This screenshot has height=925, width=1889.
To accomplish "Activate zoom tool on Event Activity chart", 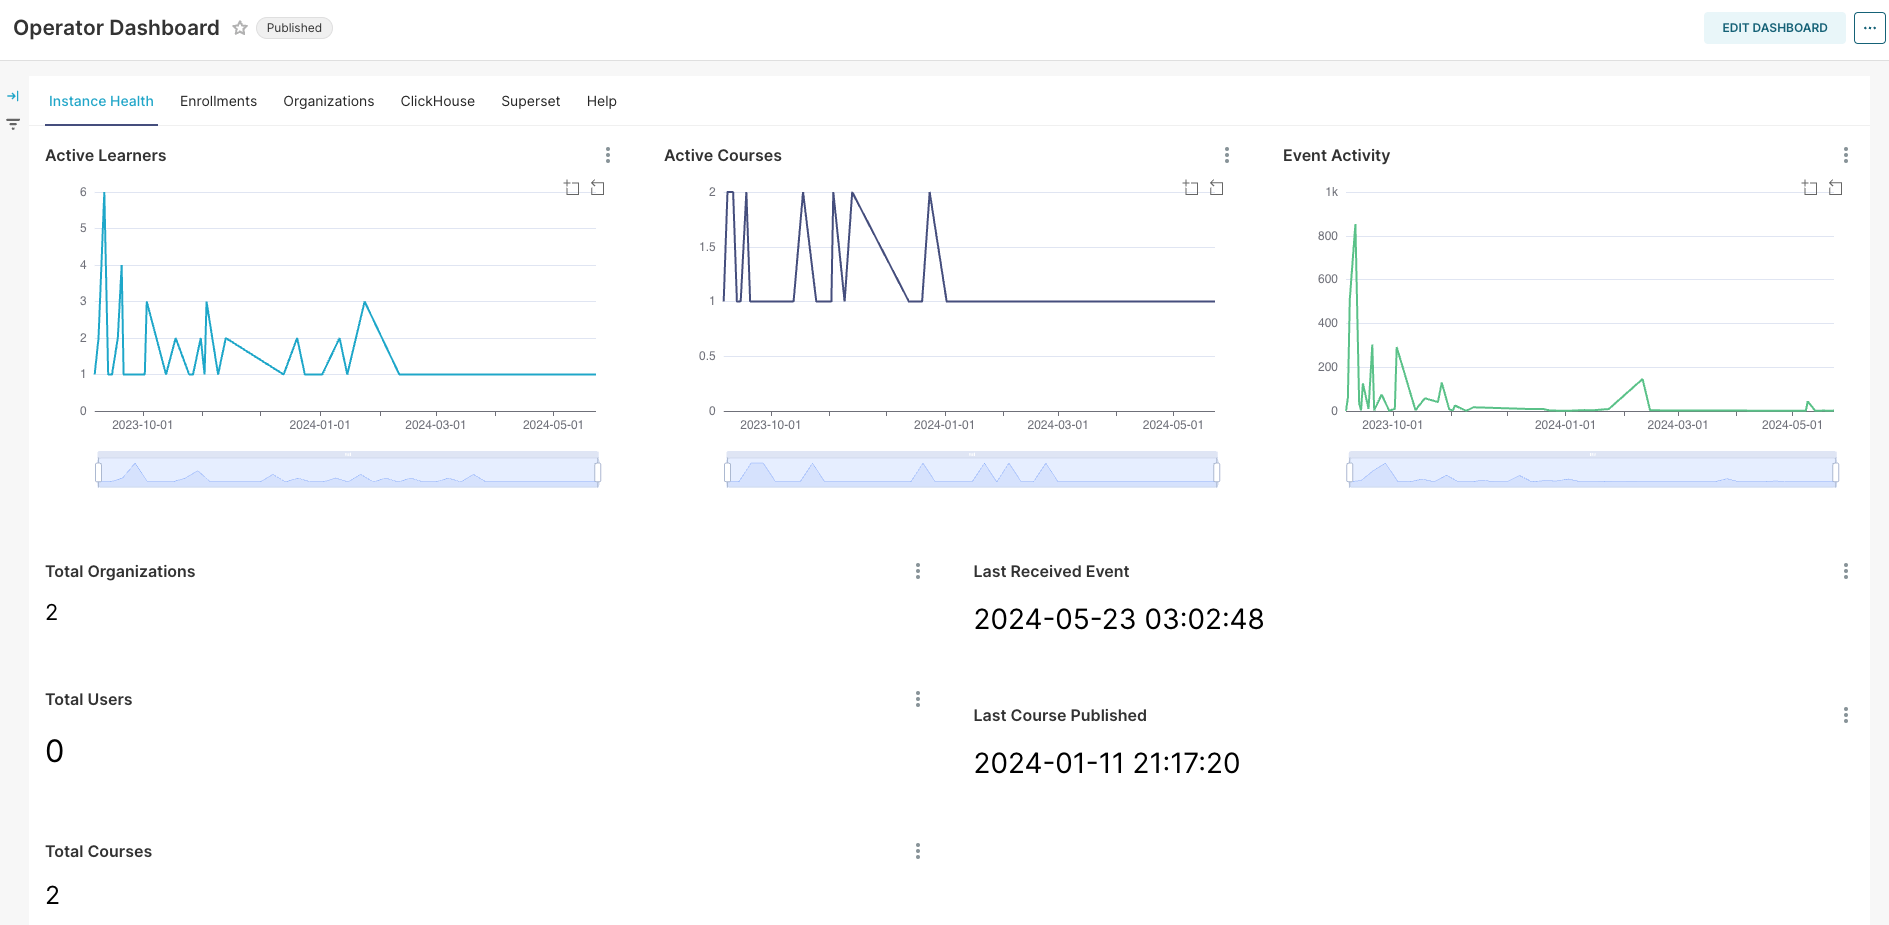I will (1810, 188).
